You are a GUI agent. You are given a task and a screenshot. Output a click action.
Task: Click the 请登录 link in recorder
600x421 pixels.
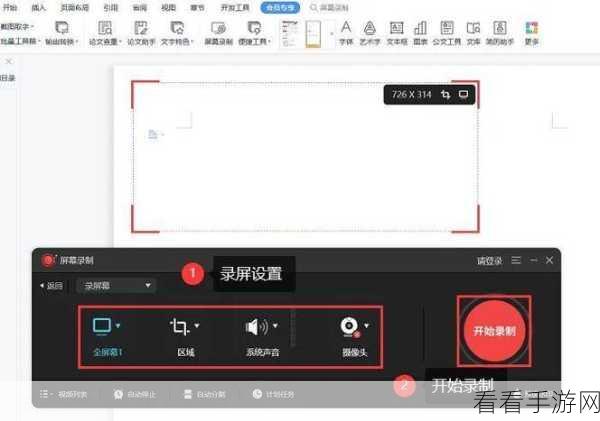click(489, 261)
